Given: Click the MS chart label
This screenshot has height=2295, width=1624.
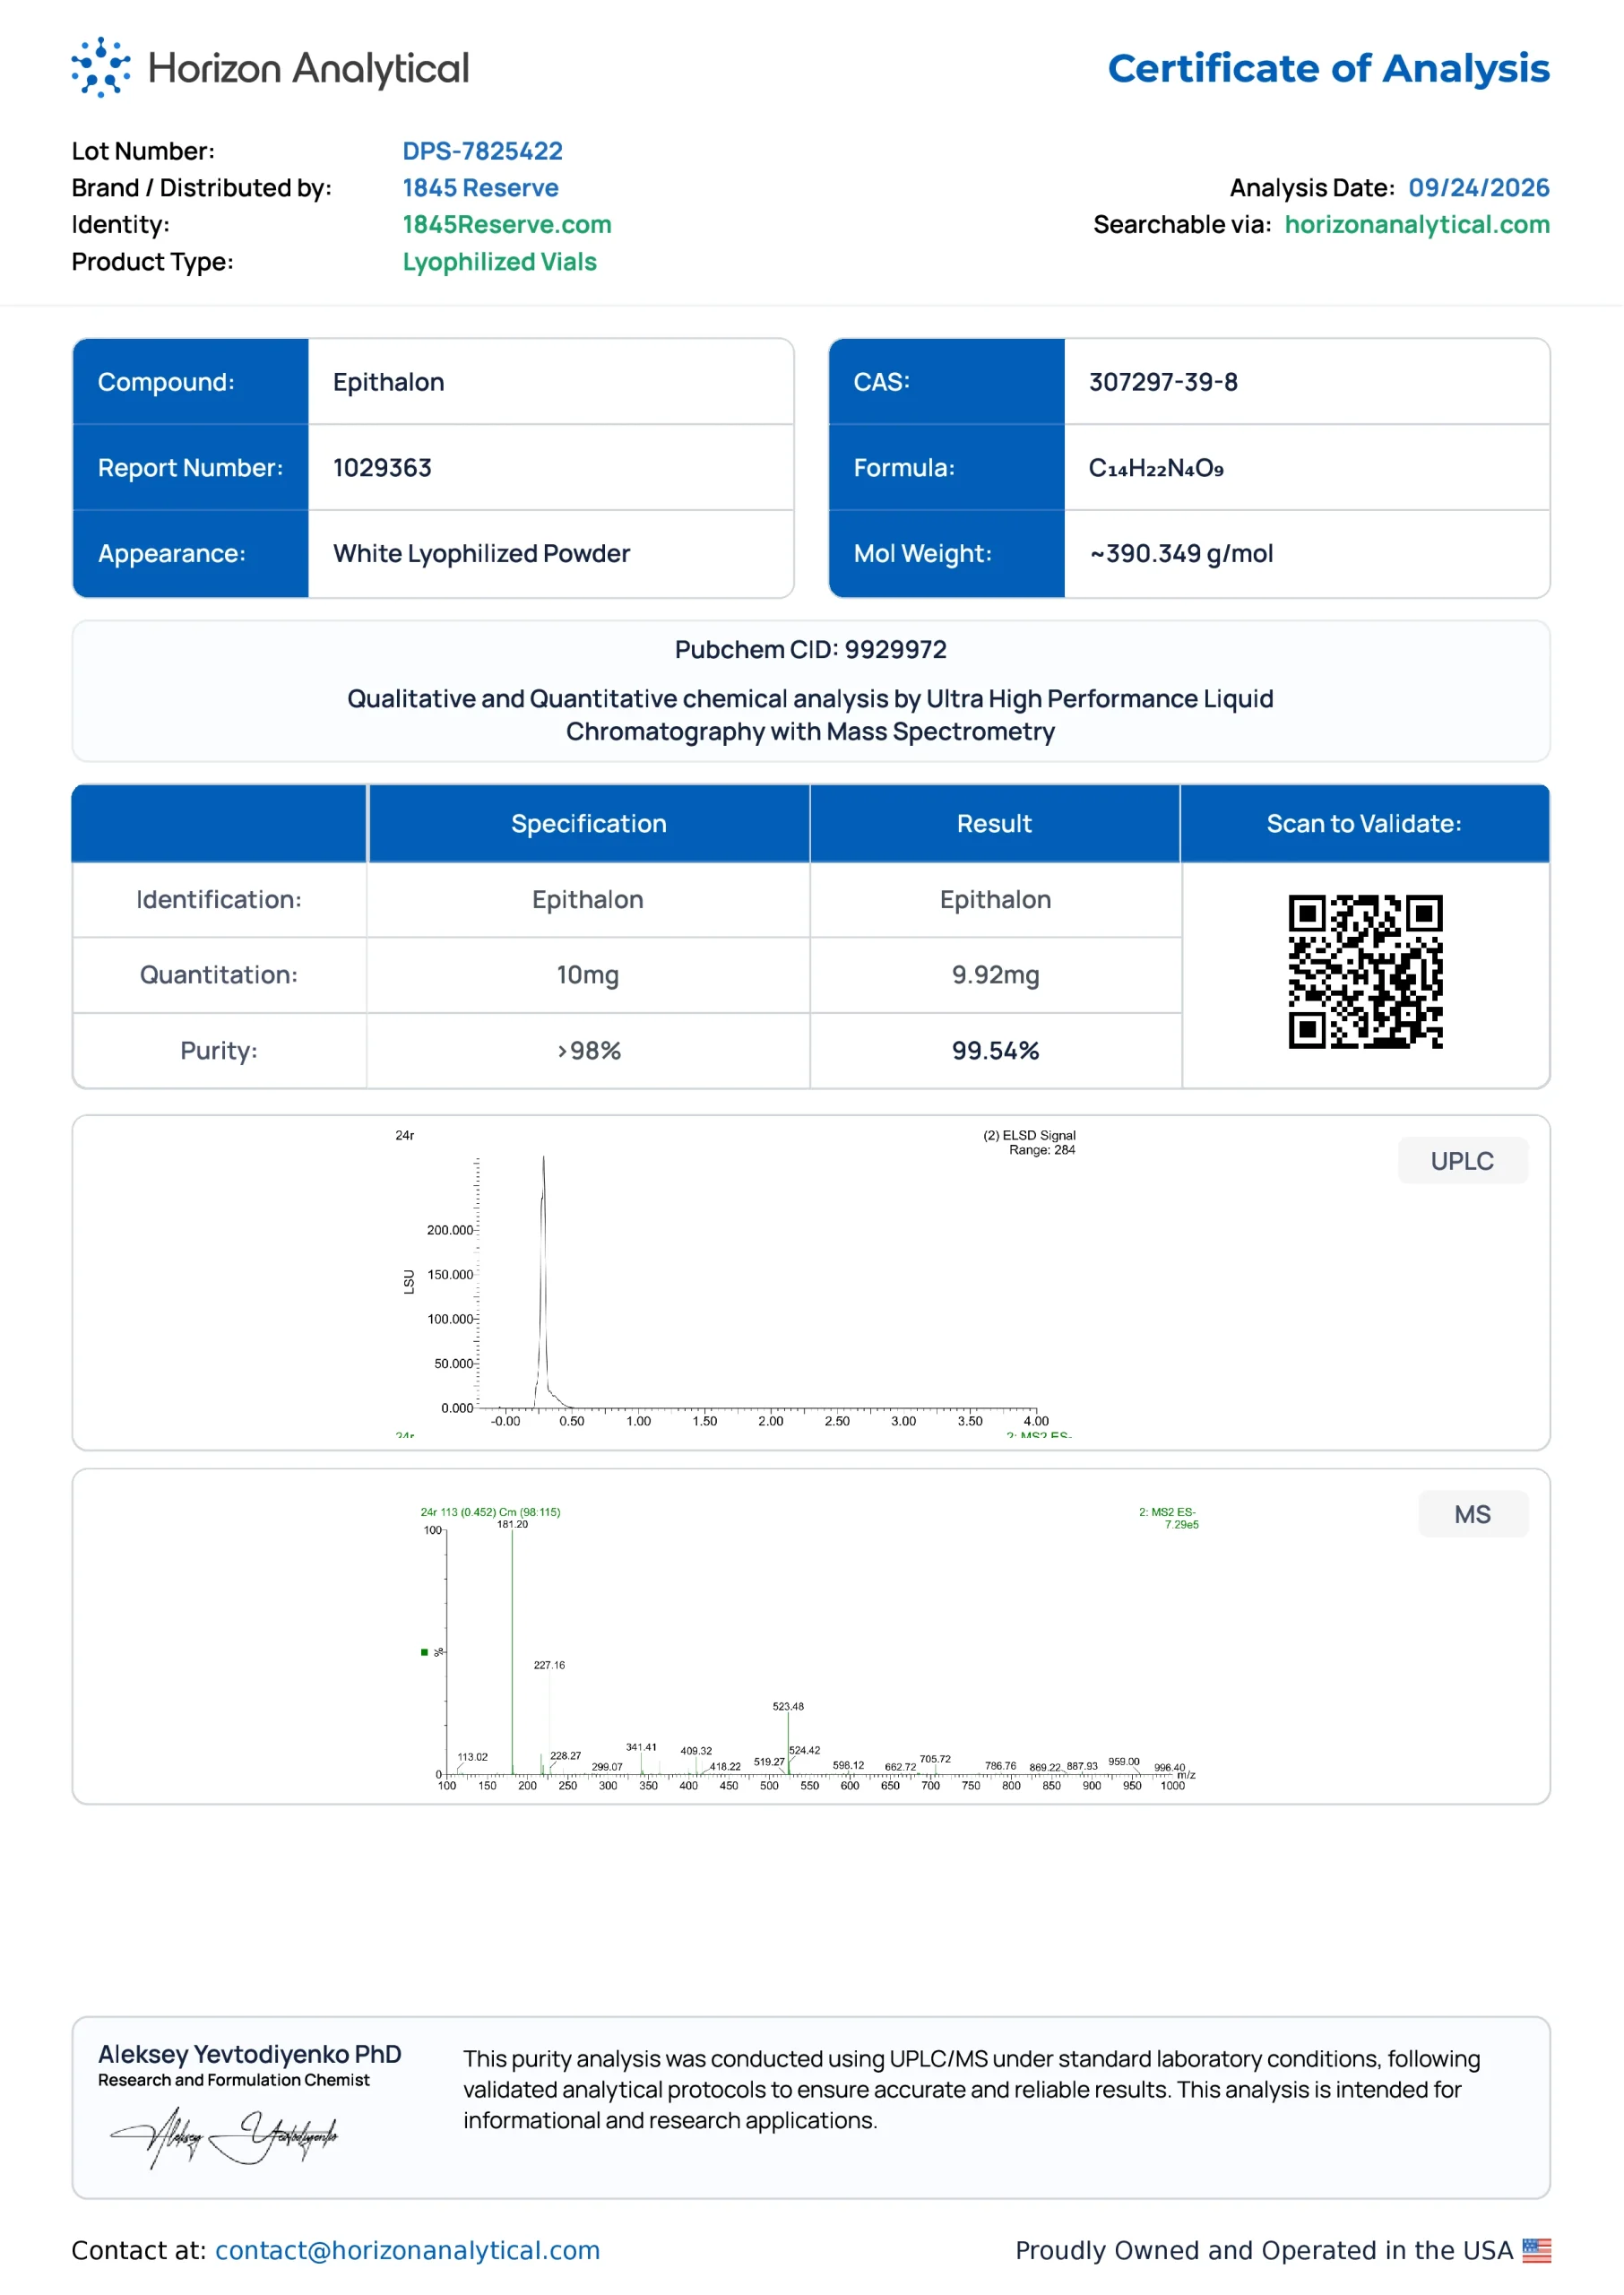Looking at the screenshot, I should (1472, 1514).
